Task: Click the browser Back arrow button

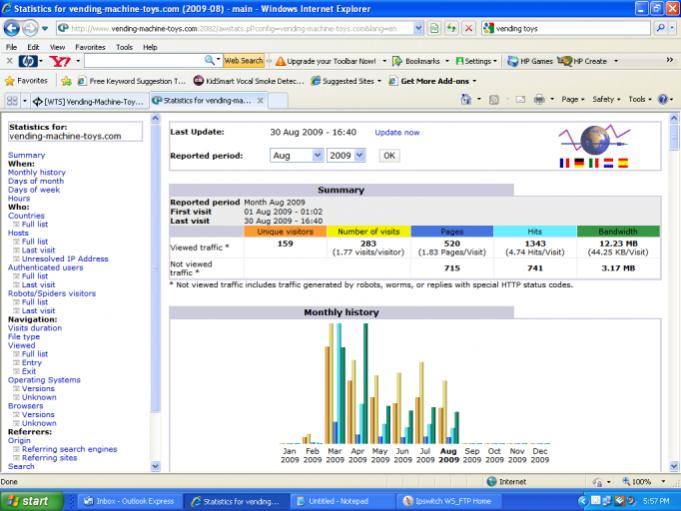Action: tap(13, 28)
